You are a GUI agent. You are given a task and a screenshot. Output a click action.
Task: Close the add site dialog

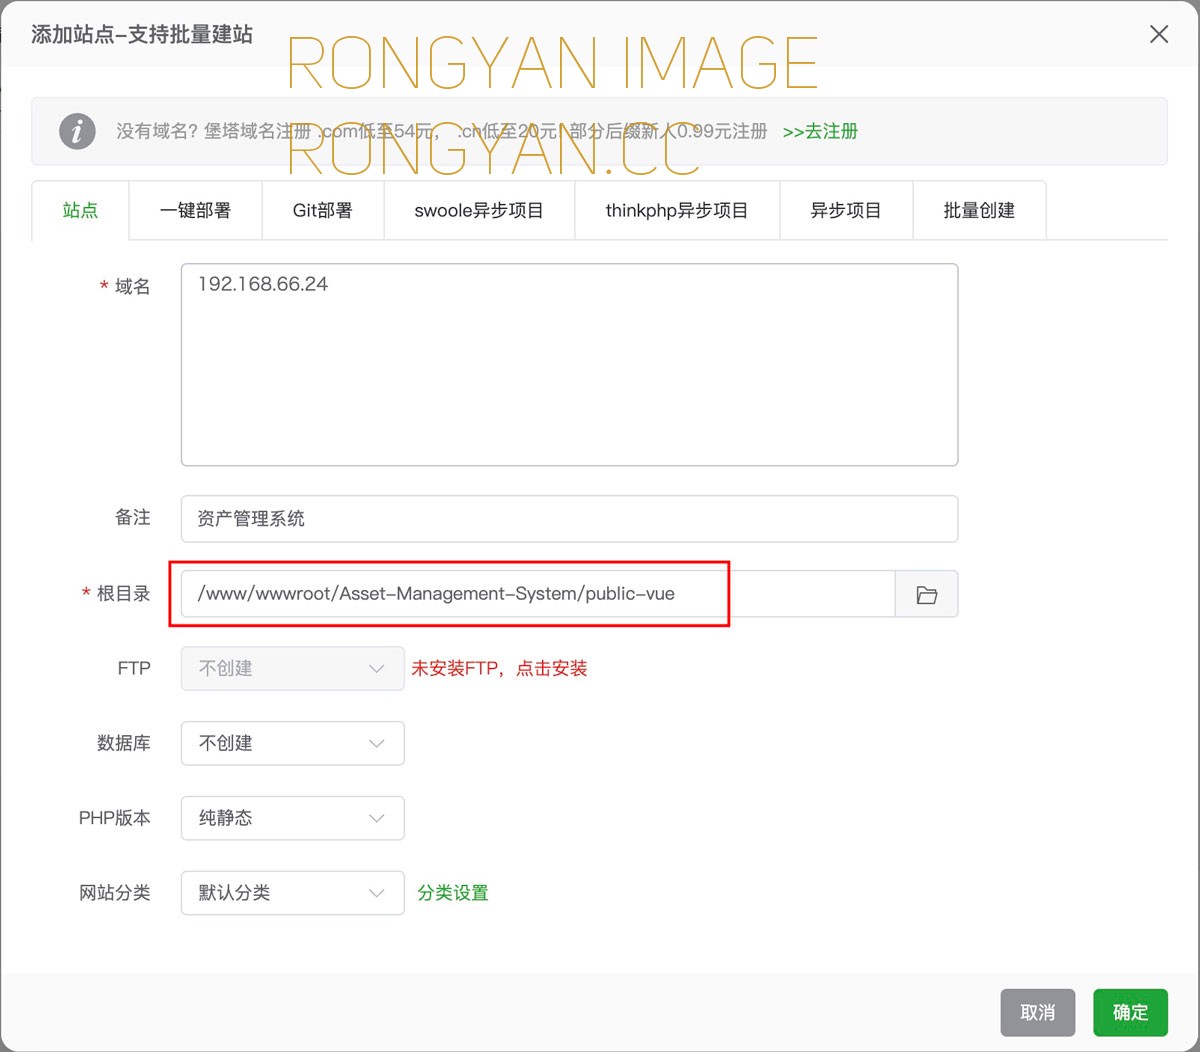click(x=1159, y=34)
